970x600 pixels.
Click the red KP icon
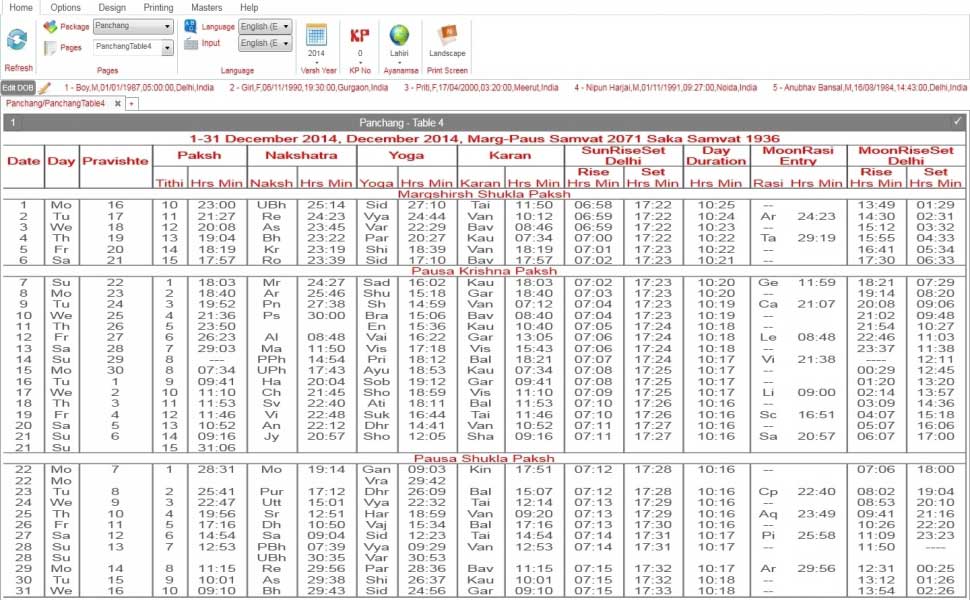[360, 35]
